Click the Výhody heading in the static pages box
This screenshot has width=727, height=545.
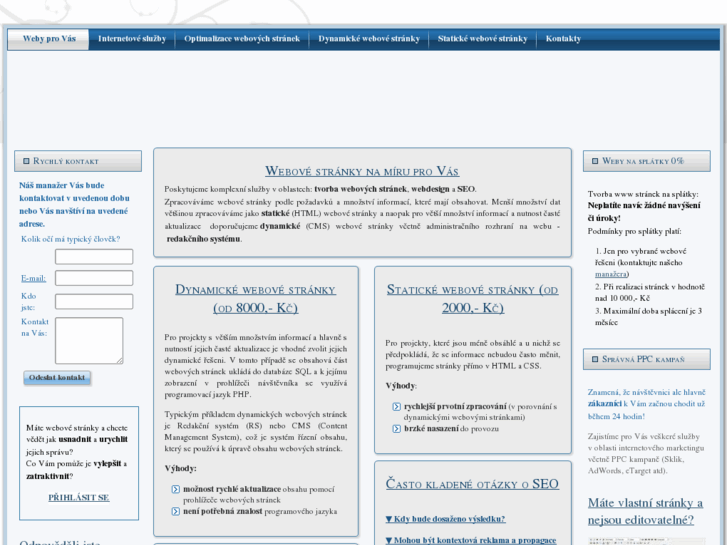pyautogui.click(x=401, y=386)
